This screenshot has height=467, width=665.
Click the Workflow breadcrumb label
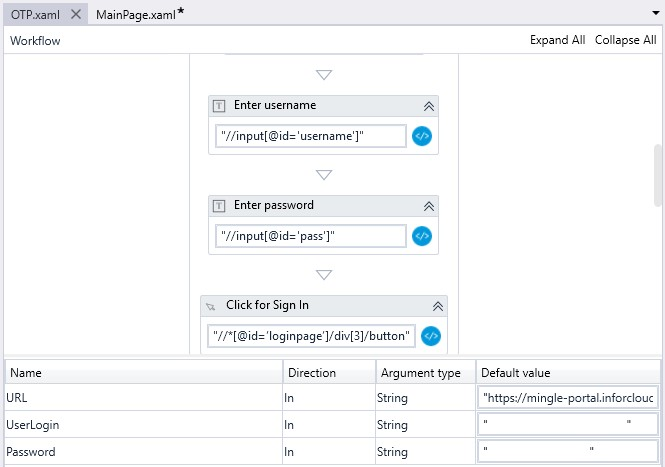coord(35,41)
